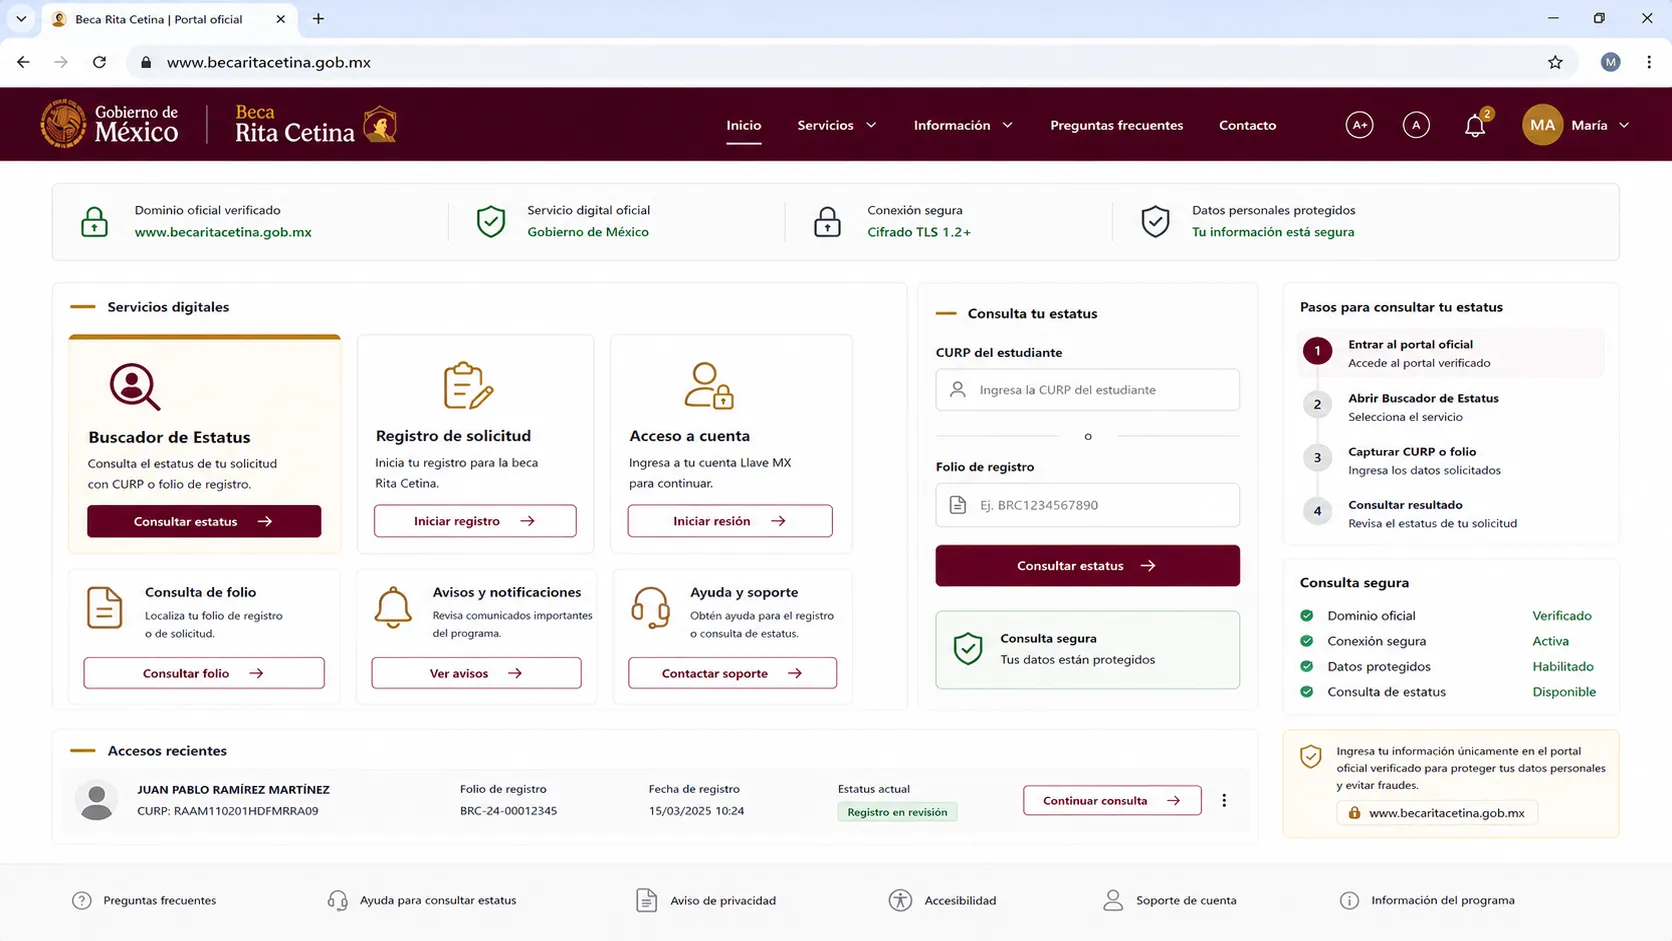This screenshot has height=941, width=1672.
Task: Click the Iniciar registro button
Action: point(475,521)
